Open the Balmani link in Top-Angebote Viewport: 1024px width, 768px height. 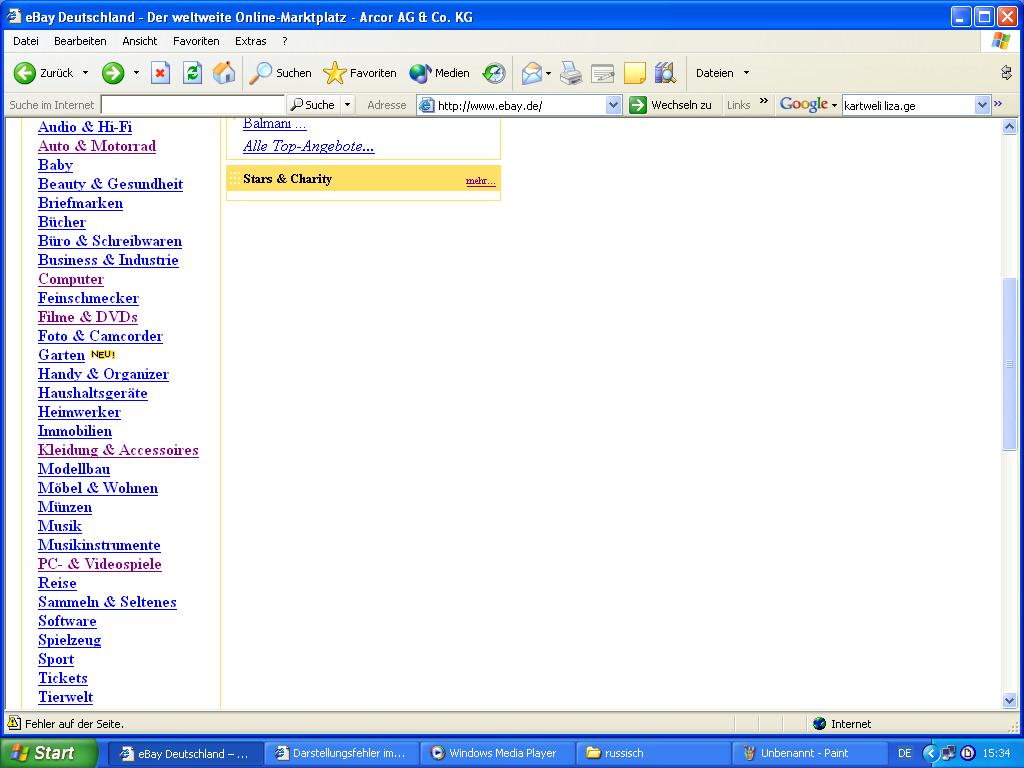click(274, 123)
